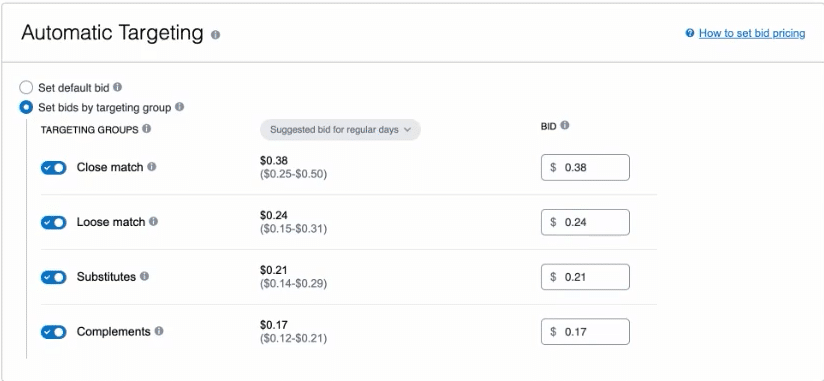This screenshot has height=381, width=824.
Task: Switch off the Substitutes toggle
Action: pos(54,277)
